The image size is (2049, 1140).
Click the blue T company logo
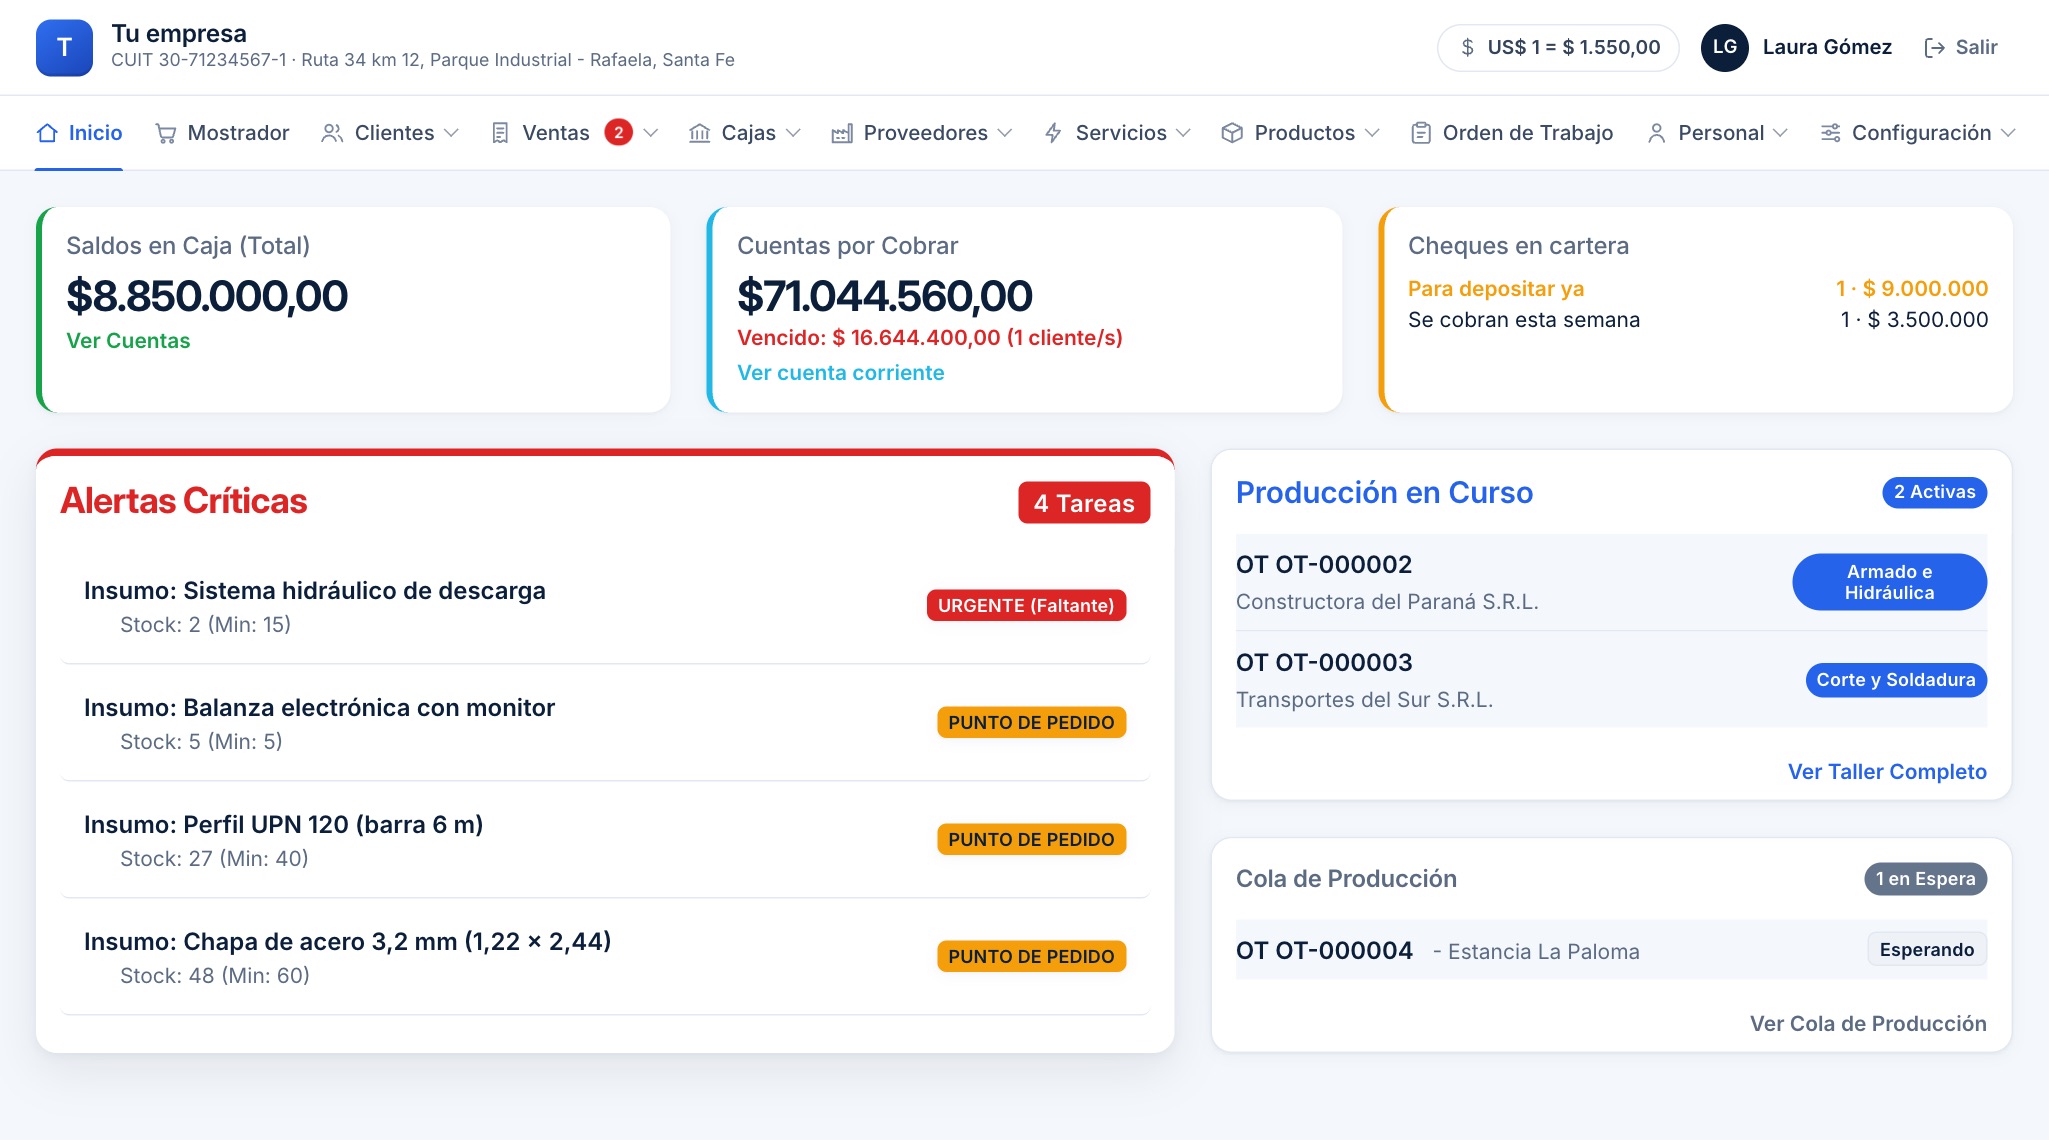[x=64, y=47]
